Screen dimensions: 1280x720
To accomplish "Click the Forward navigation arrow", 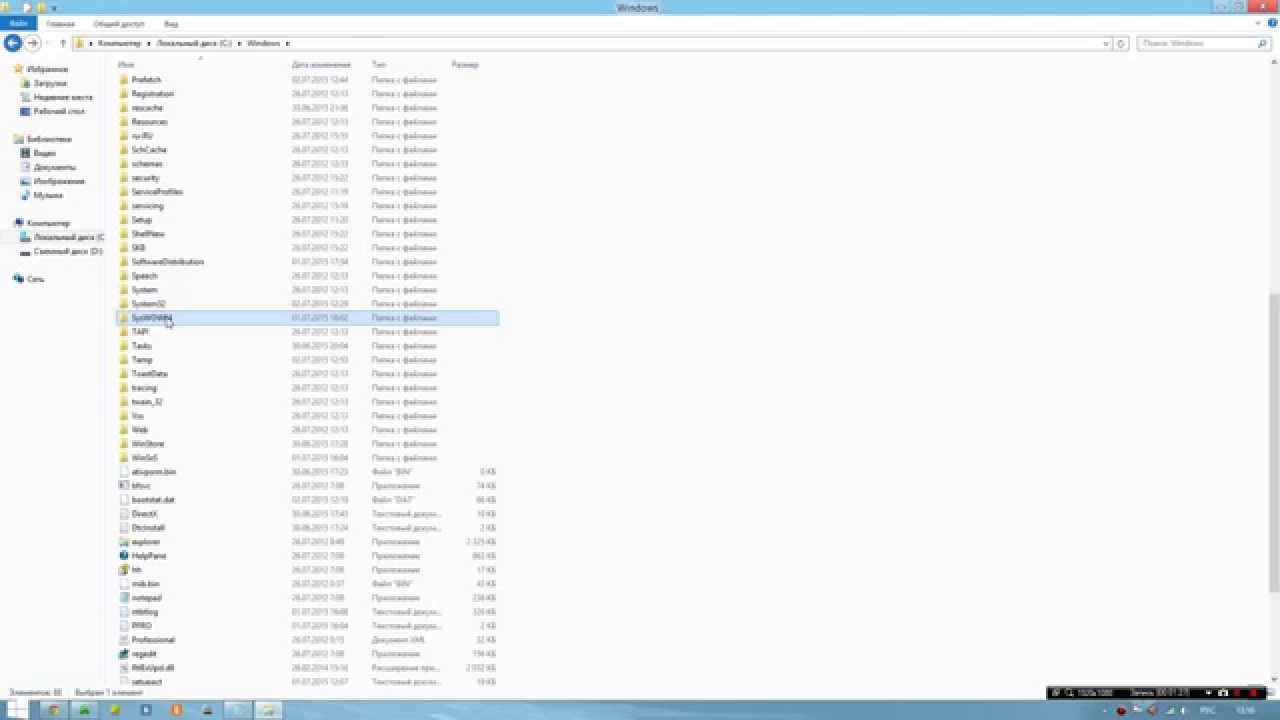I will click(x=32, y=43).
